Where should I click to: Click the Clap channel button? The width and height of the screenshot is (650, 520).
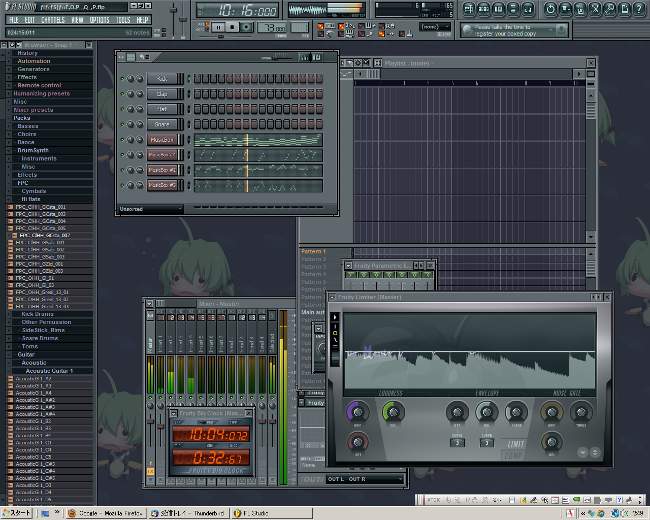coord(162,94)
